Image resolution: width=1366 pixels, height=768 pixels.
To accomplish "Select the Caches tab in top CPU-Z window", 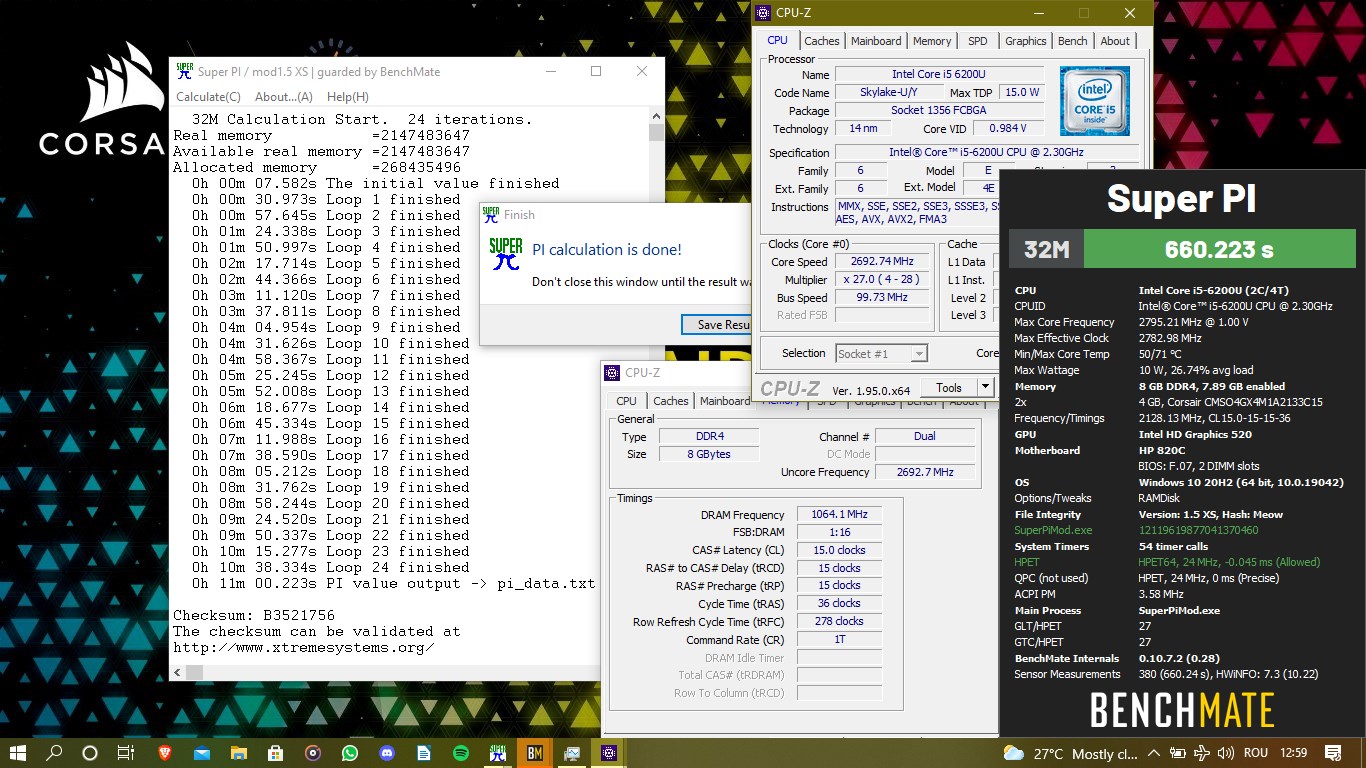I will tap(822, 41).
